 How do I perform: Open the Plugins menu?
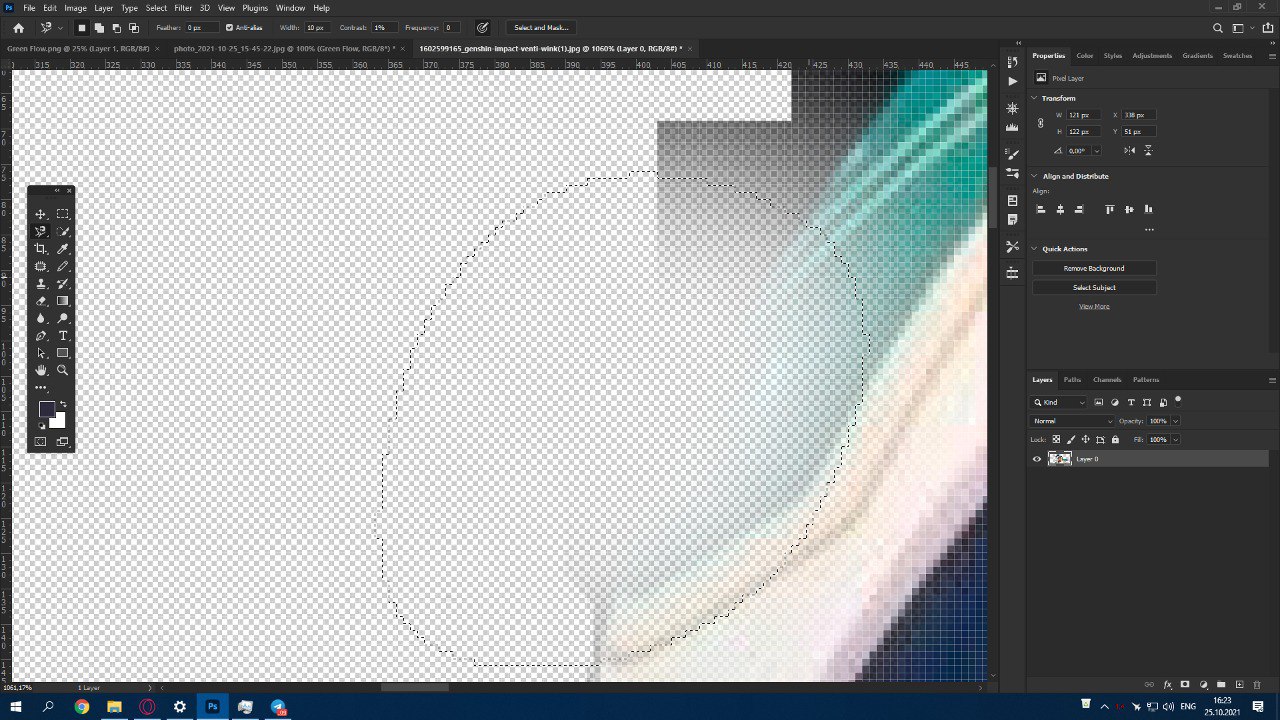[255, 8]
